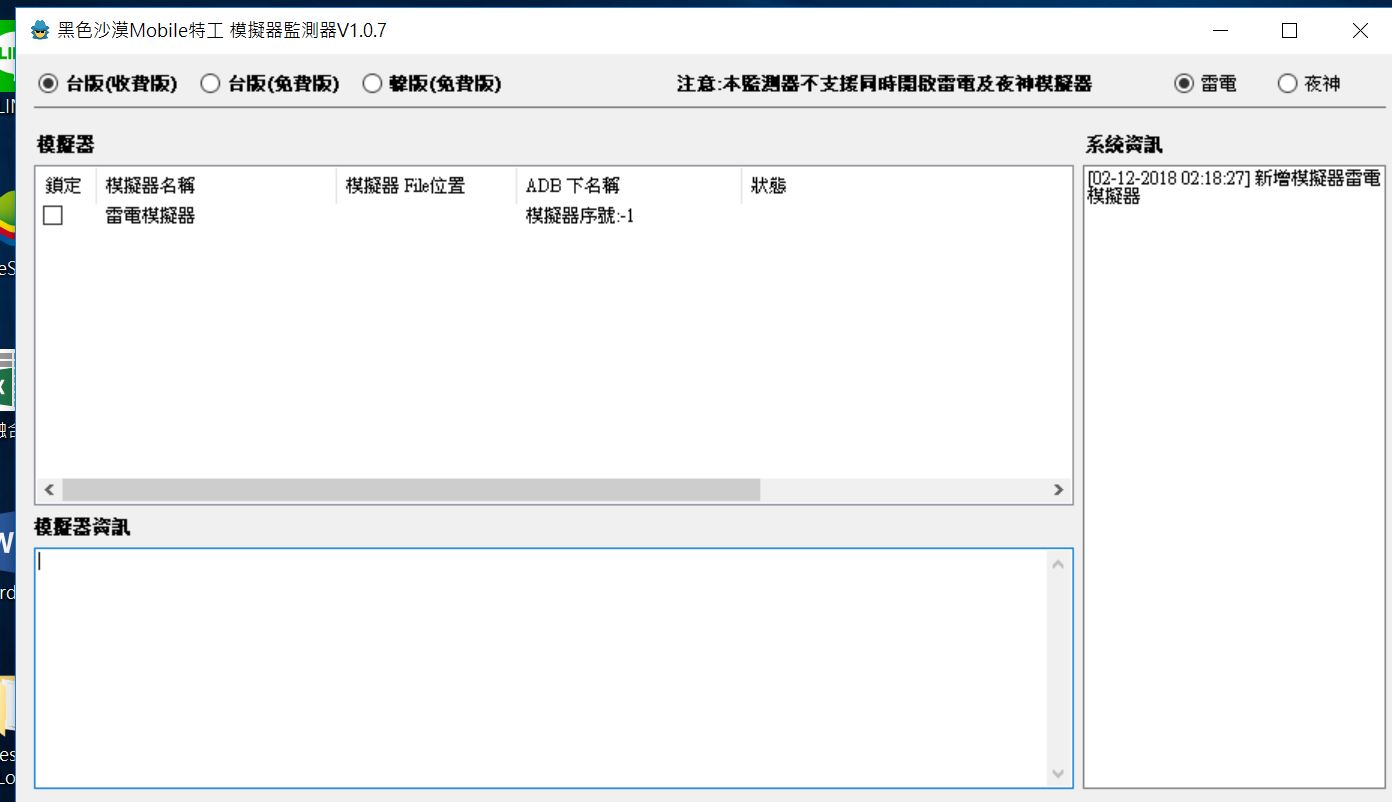Click the 模擬器名稱 column header
Image resolution: width=1392 pixels, height=802 pixels.
click(x=216, y=186)
